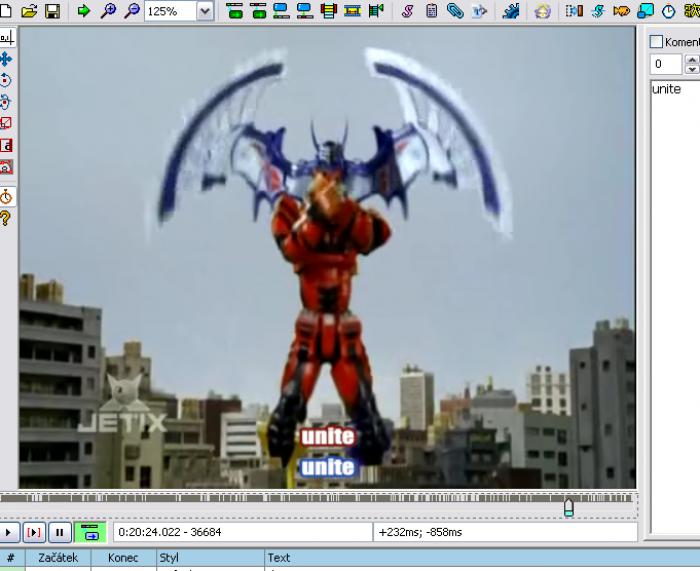Select Rotate on XY axes tool
The image size is (700, 571).
click(x=6, y=102)
